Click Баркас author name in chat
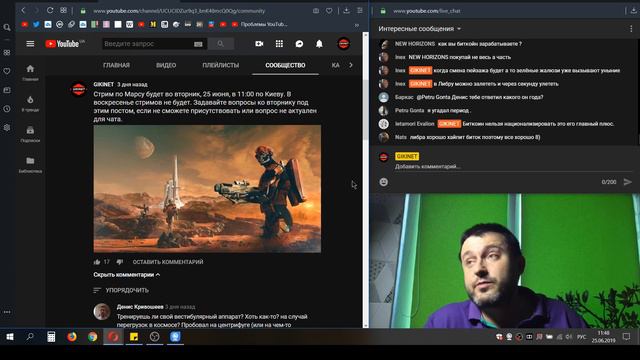 404,97
